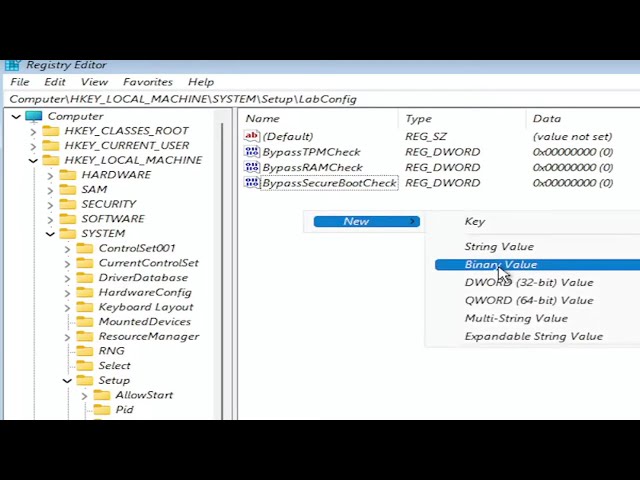Click the Setup folder icon
The height and width of the screenshot is (480, 640).
[85, 380]
